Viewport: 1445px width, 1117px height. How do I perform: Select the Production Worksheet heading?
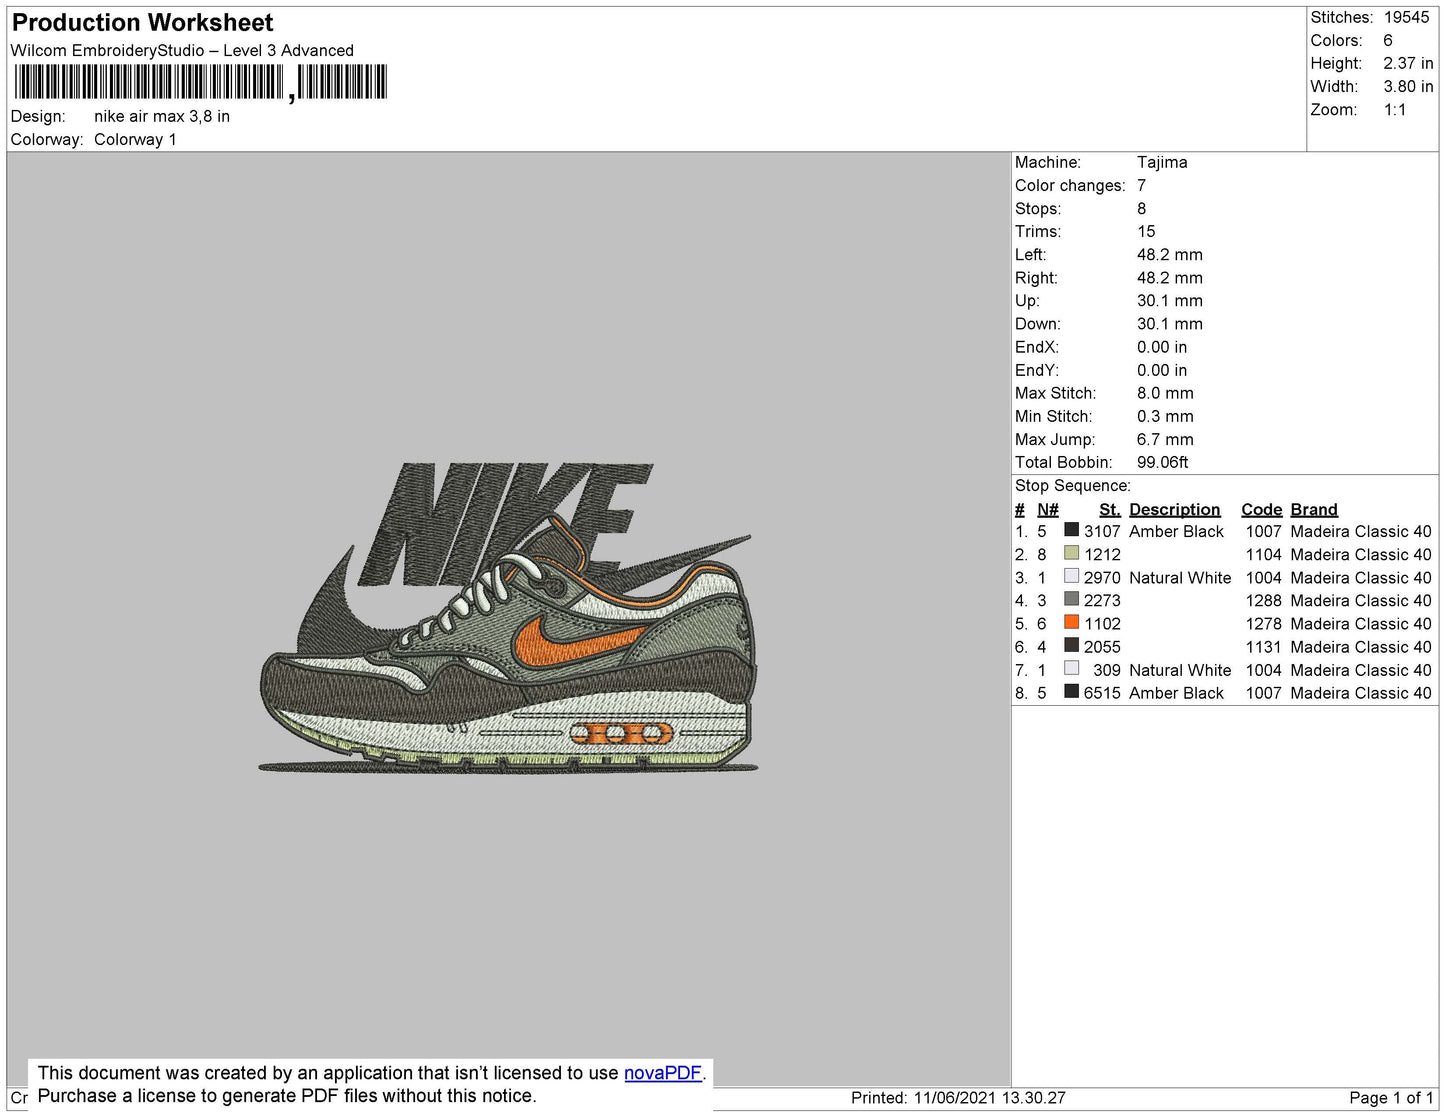point(142,23)
